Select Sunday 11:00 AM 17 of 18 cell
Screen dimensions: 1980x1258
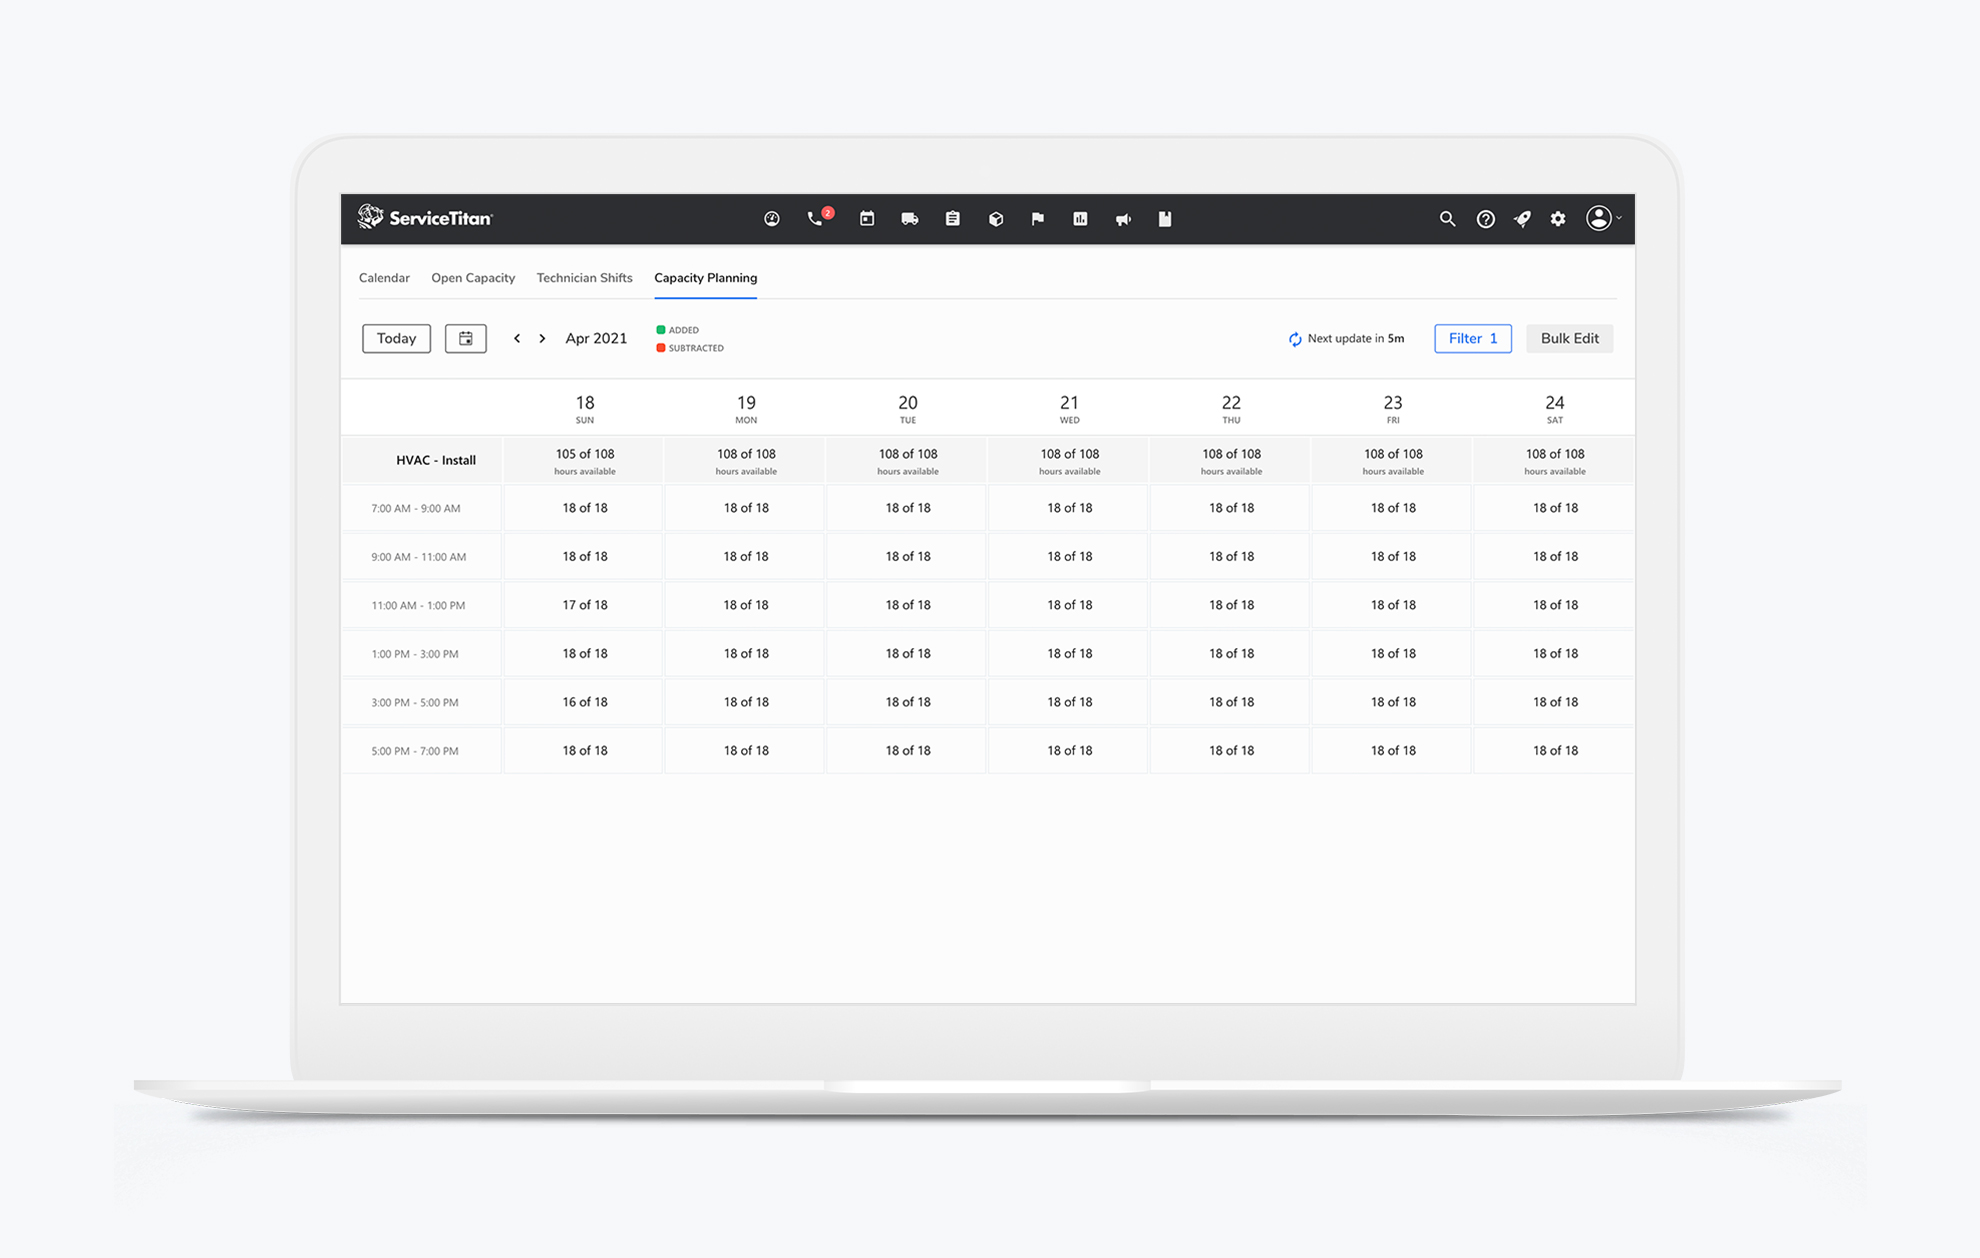tap(584, 605)
